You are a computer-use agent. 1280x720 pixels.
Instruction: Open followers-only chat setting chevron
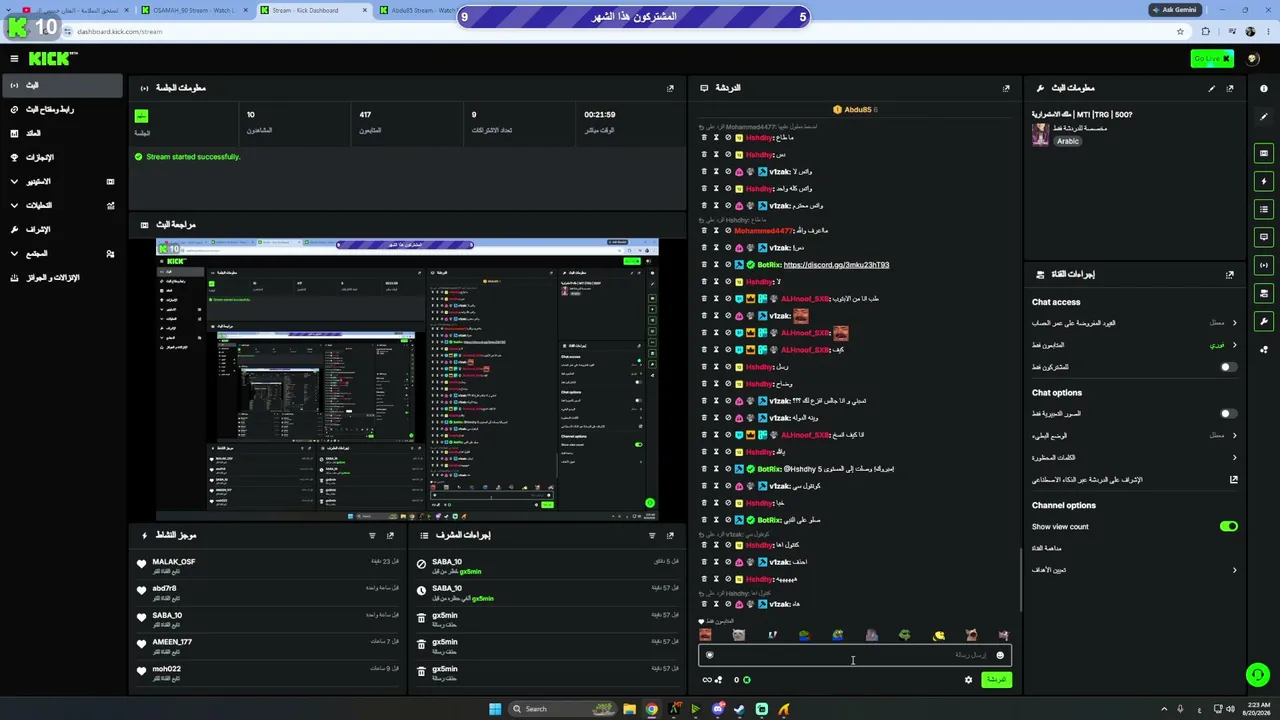1234,345
